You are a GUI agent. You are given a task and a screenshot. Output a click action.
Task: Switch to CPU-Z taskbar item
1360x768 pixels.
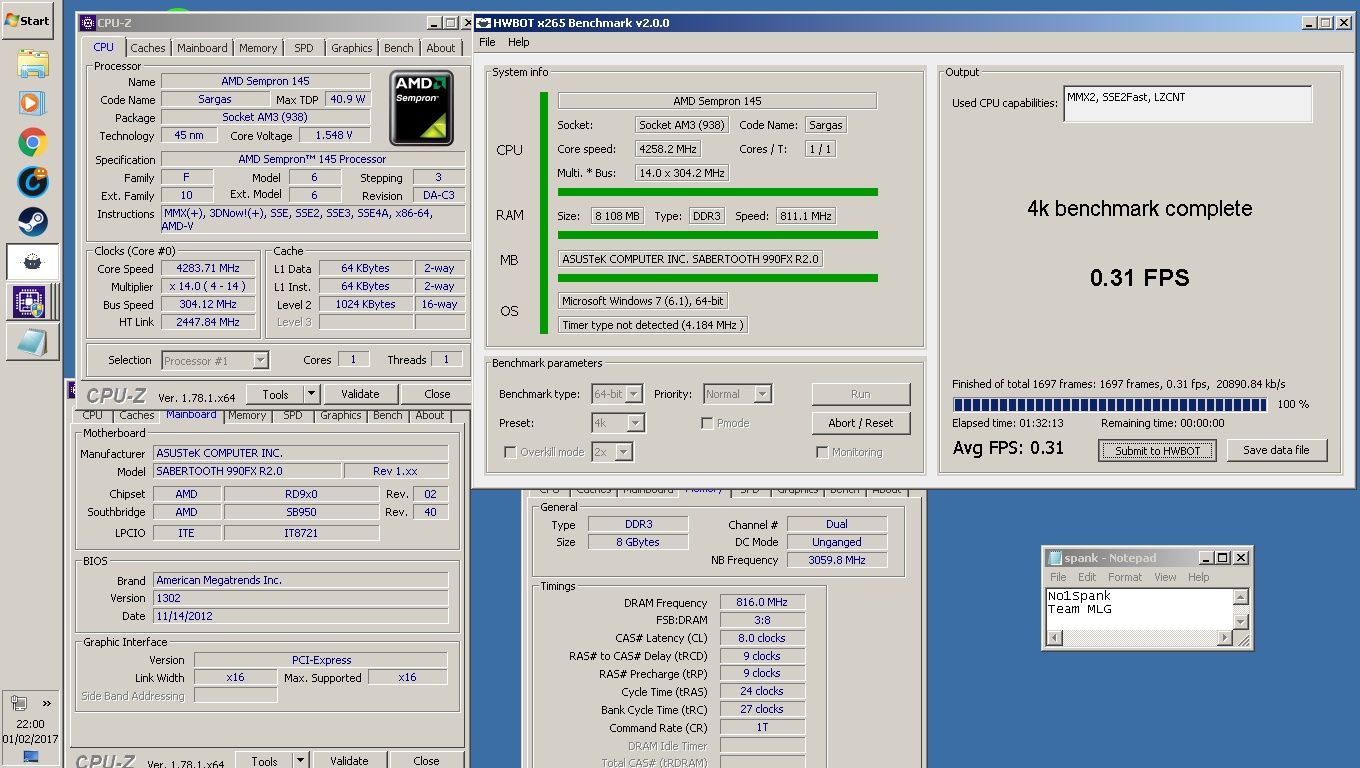tap(32, 301)
